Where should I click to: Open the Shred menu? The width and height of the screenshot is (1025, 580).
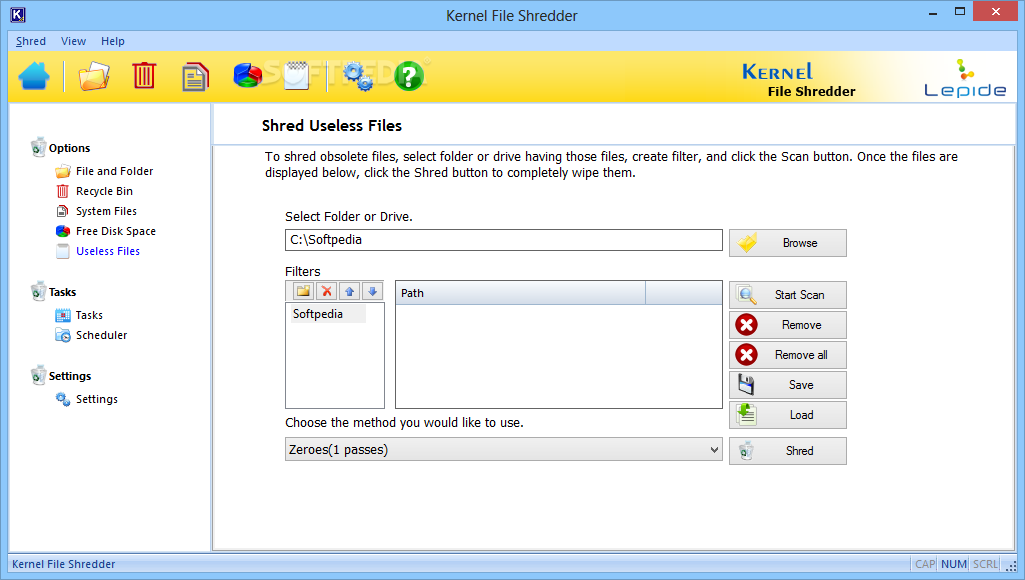31,41
